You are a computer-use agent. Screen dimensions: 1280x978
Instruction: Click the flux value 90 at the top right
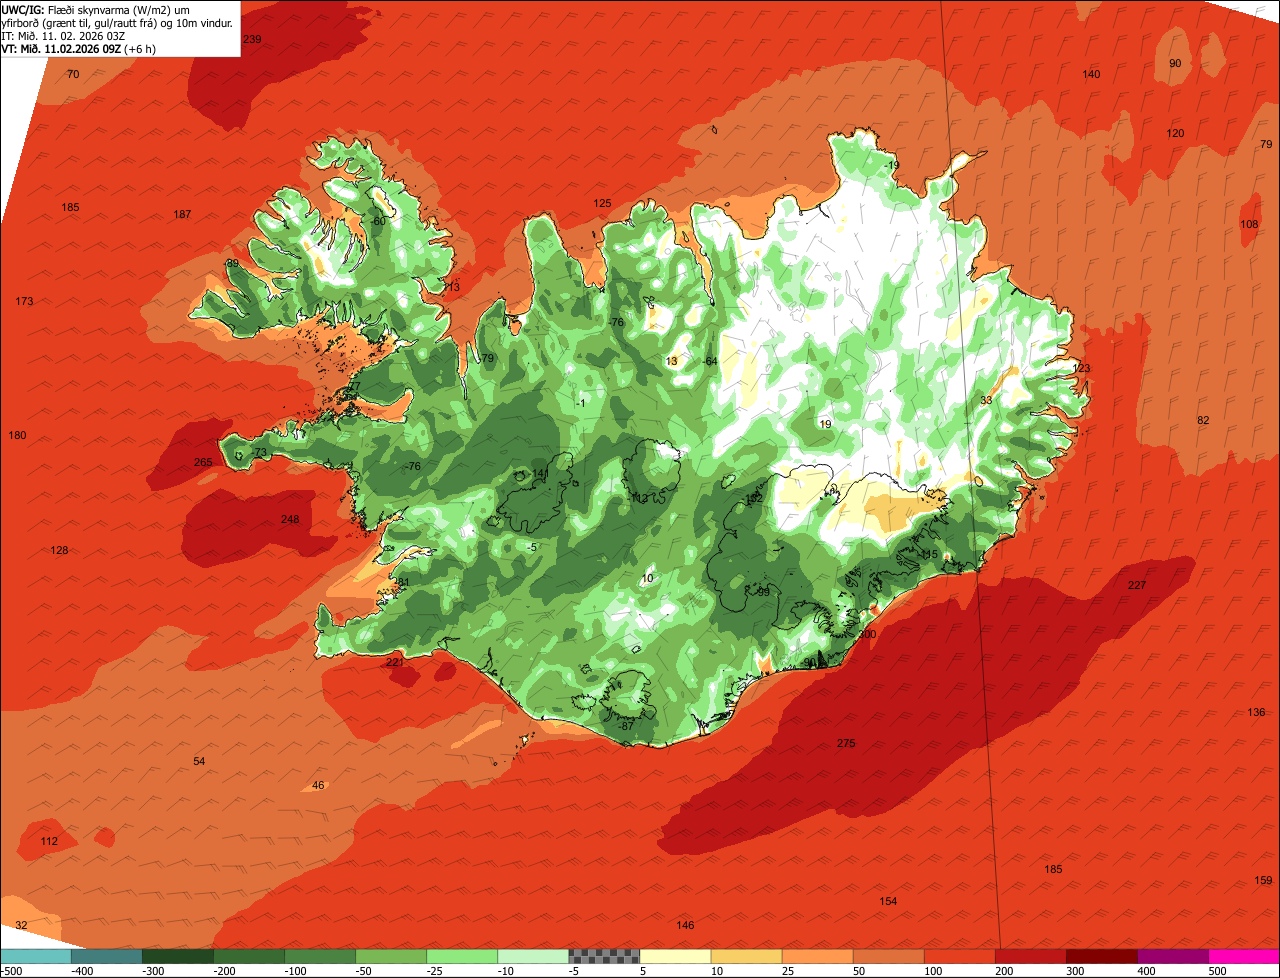pyautogui.click(x=1175, y=63)
